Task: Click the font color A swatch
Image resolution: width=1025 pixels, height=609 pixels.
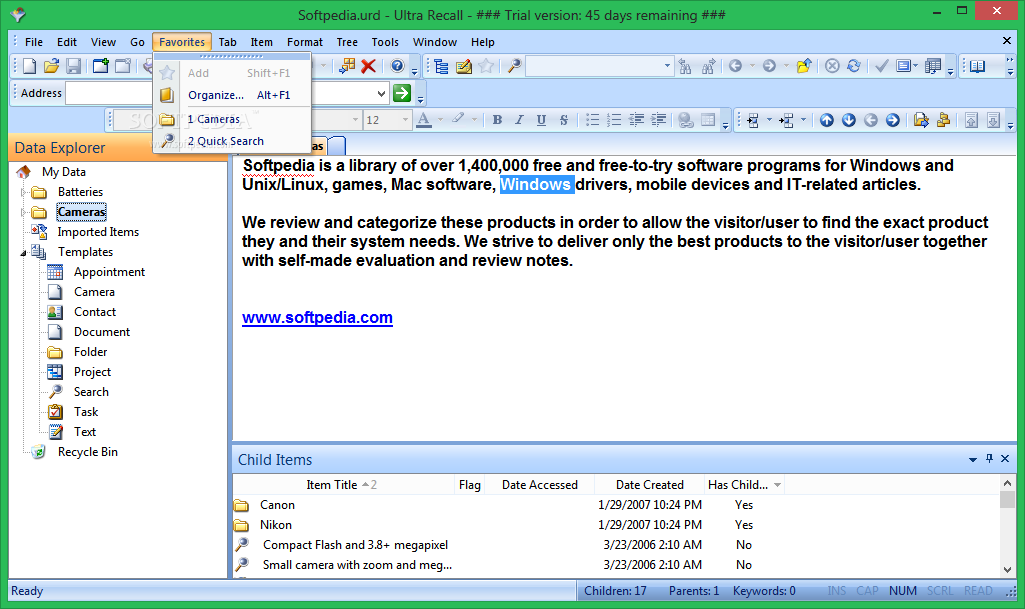Action: [x=424, y=120]
